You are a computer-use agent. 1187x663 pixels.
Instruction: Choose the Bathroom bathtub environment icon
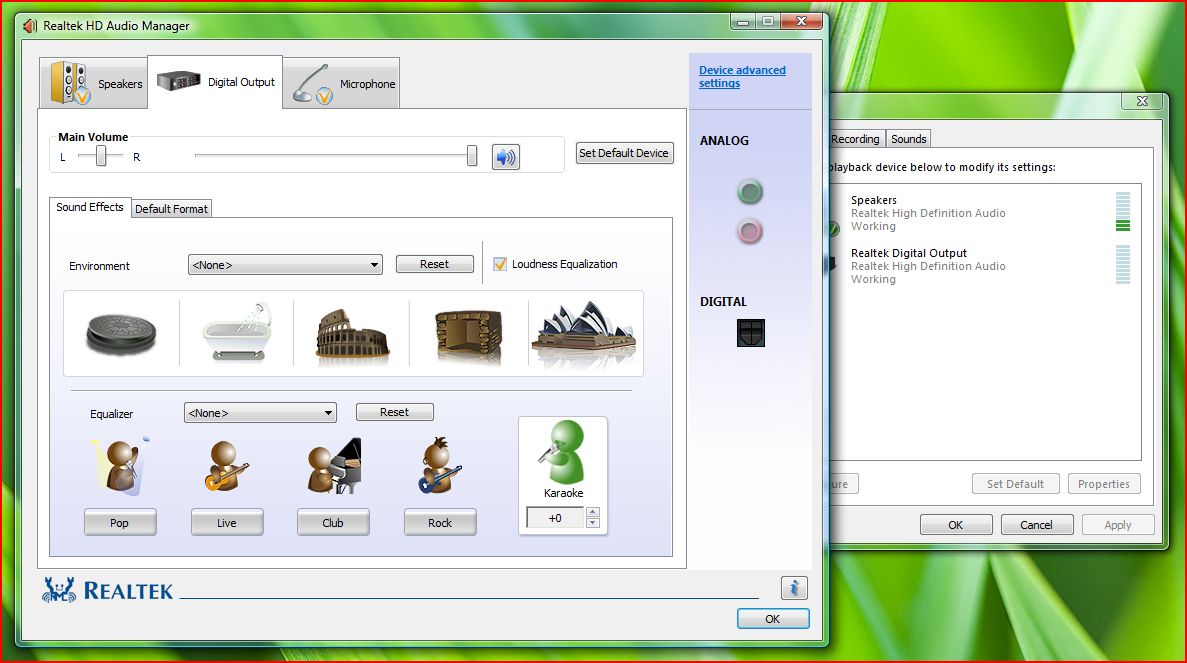(x=237, y=333)
